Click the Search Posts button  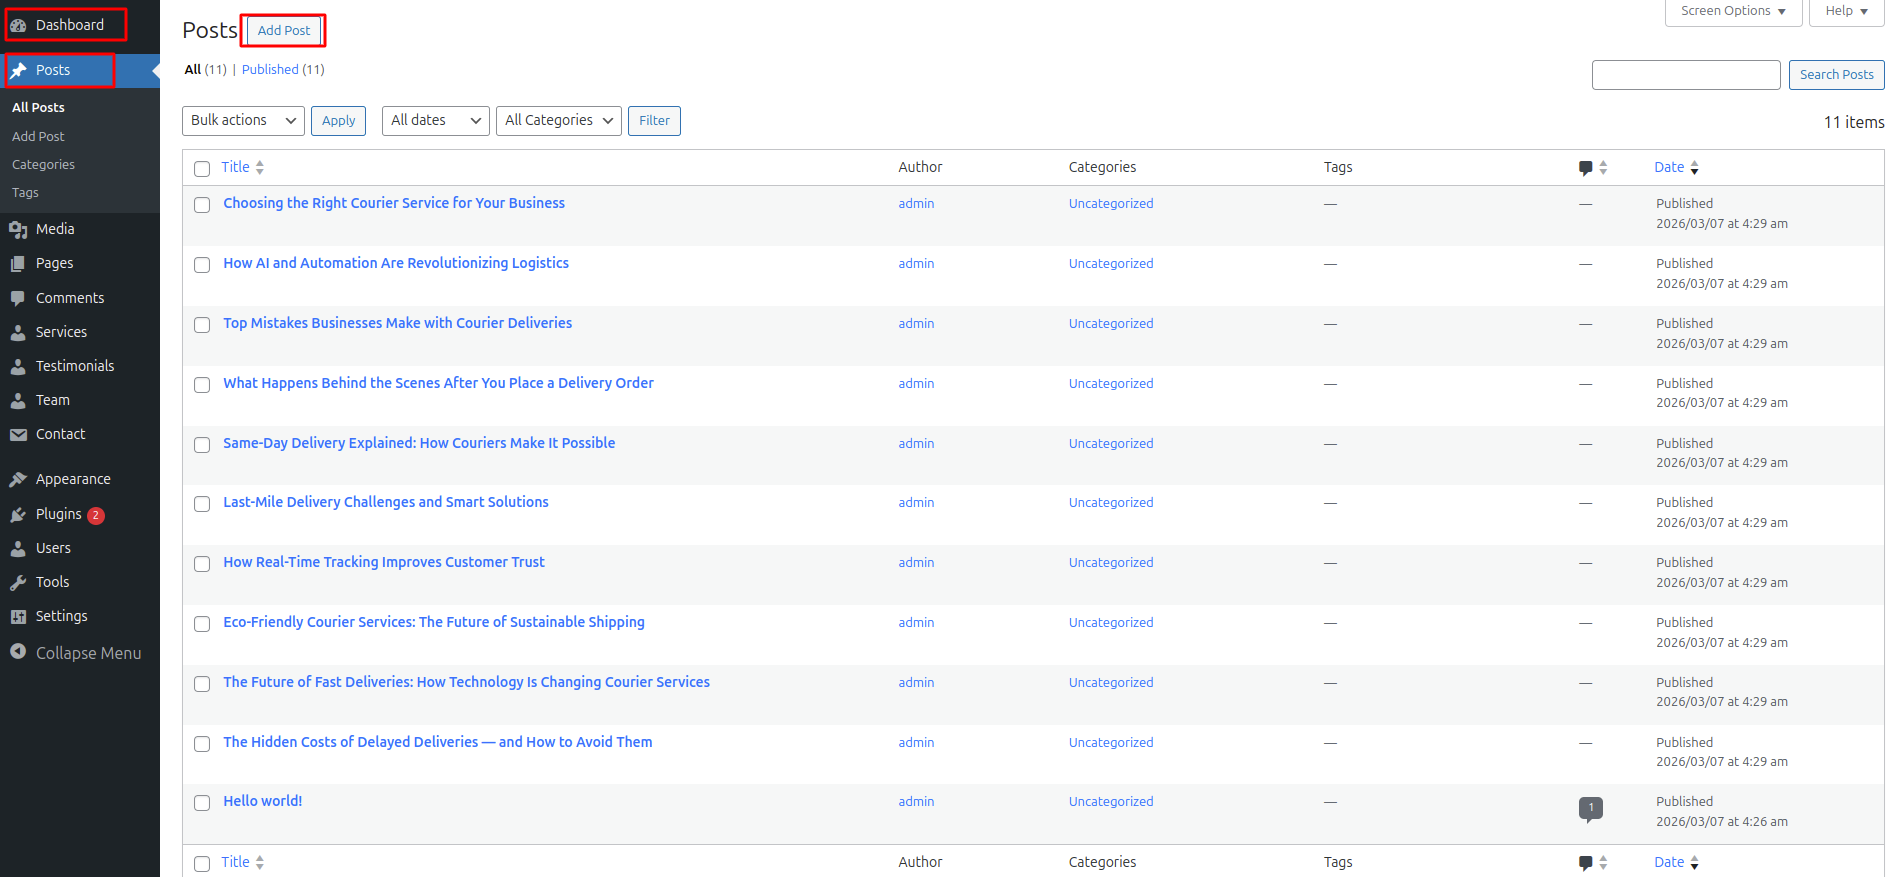1836,74
